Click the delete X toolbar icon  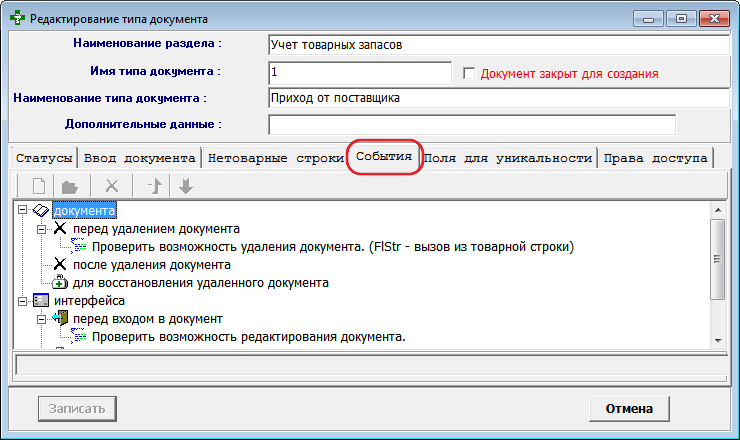[x=112, y=186]
